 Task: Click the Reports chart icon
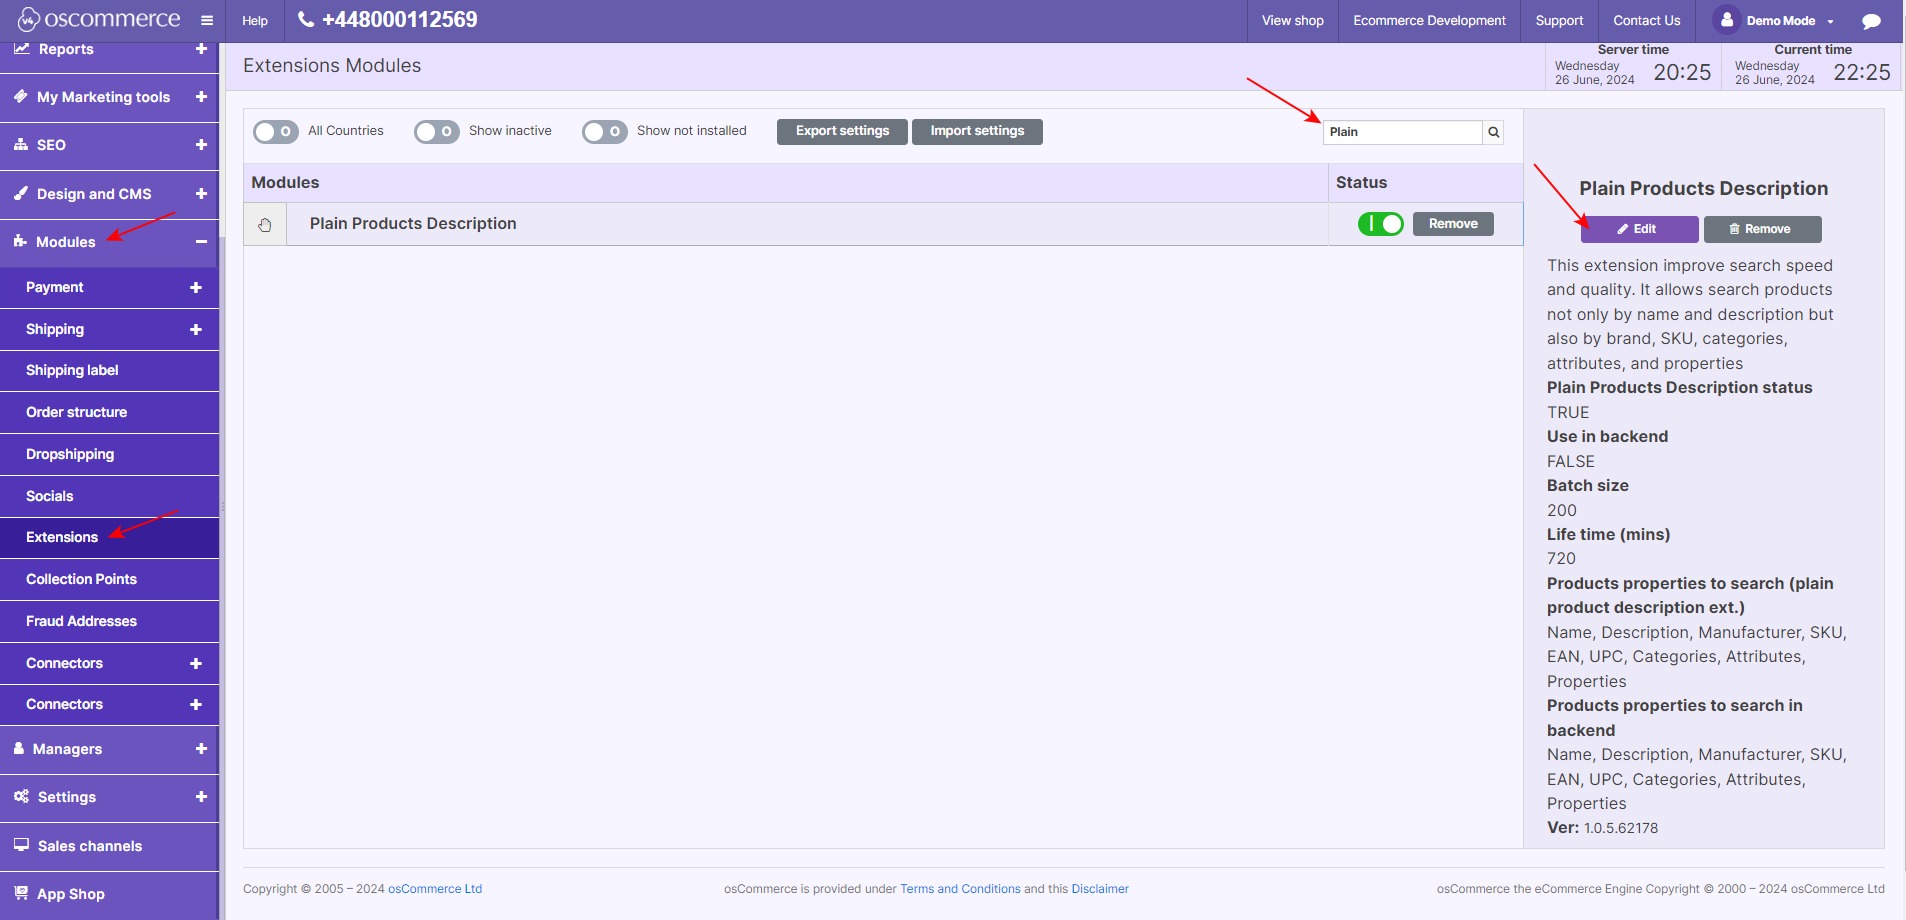coord(21,48)
